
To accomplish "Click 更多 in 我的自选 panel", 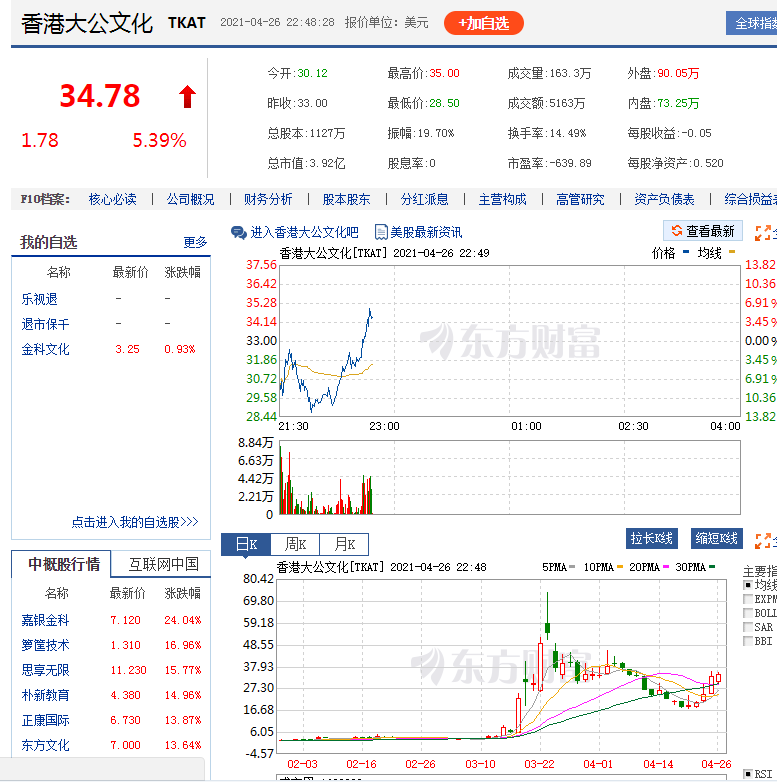I will [x=195, y=242].
